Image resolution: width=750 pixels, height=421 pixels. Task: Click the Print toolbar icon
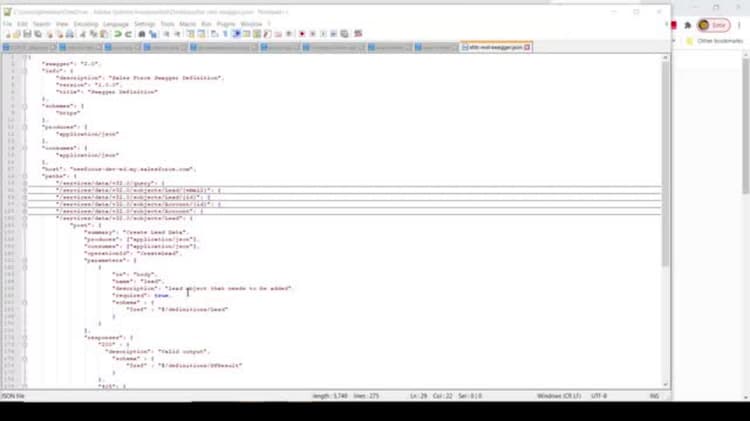click(x=70, y=34)
